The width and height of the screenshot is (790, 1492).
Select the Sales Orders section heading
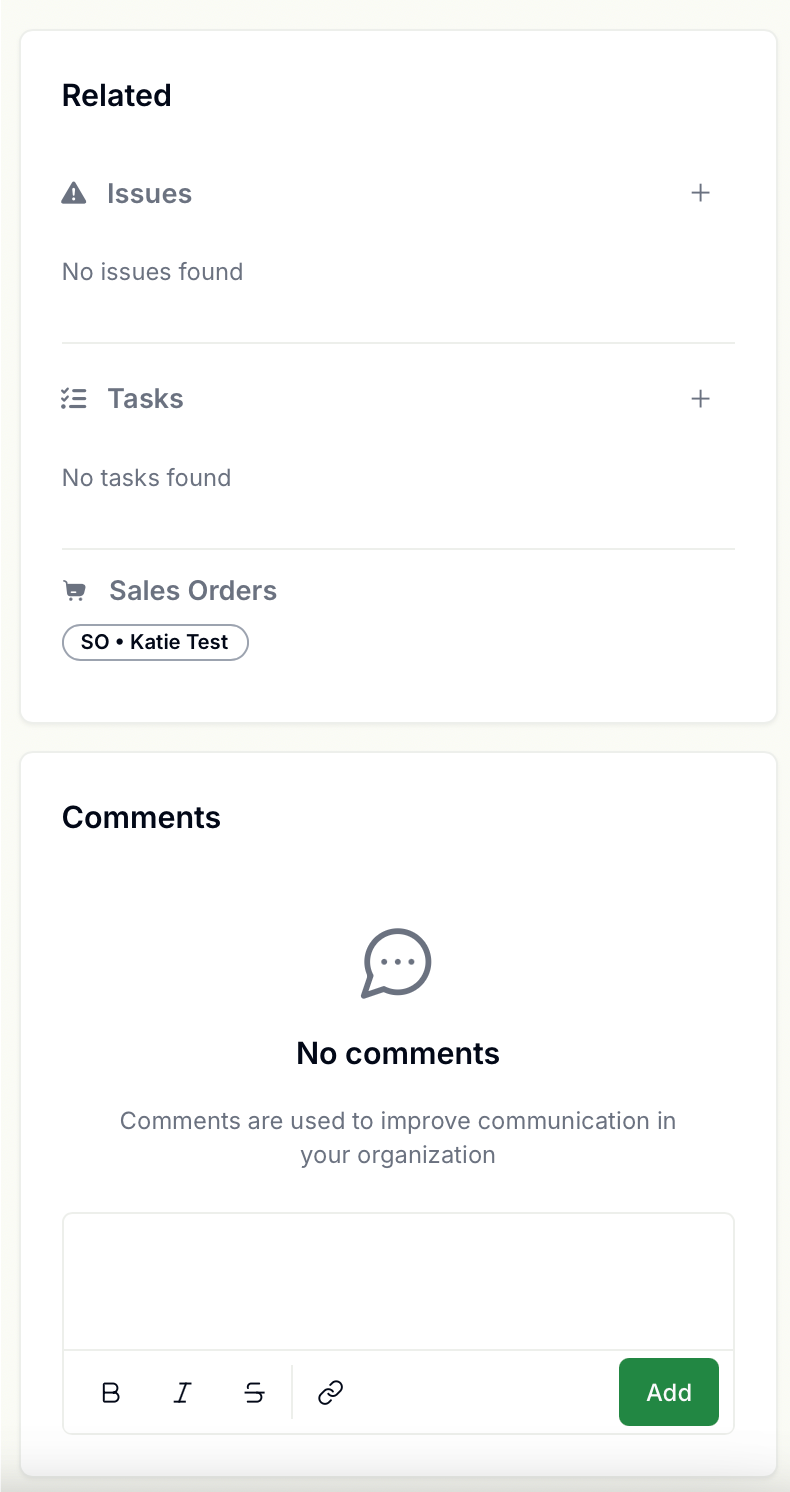193,591
